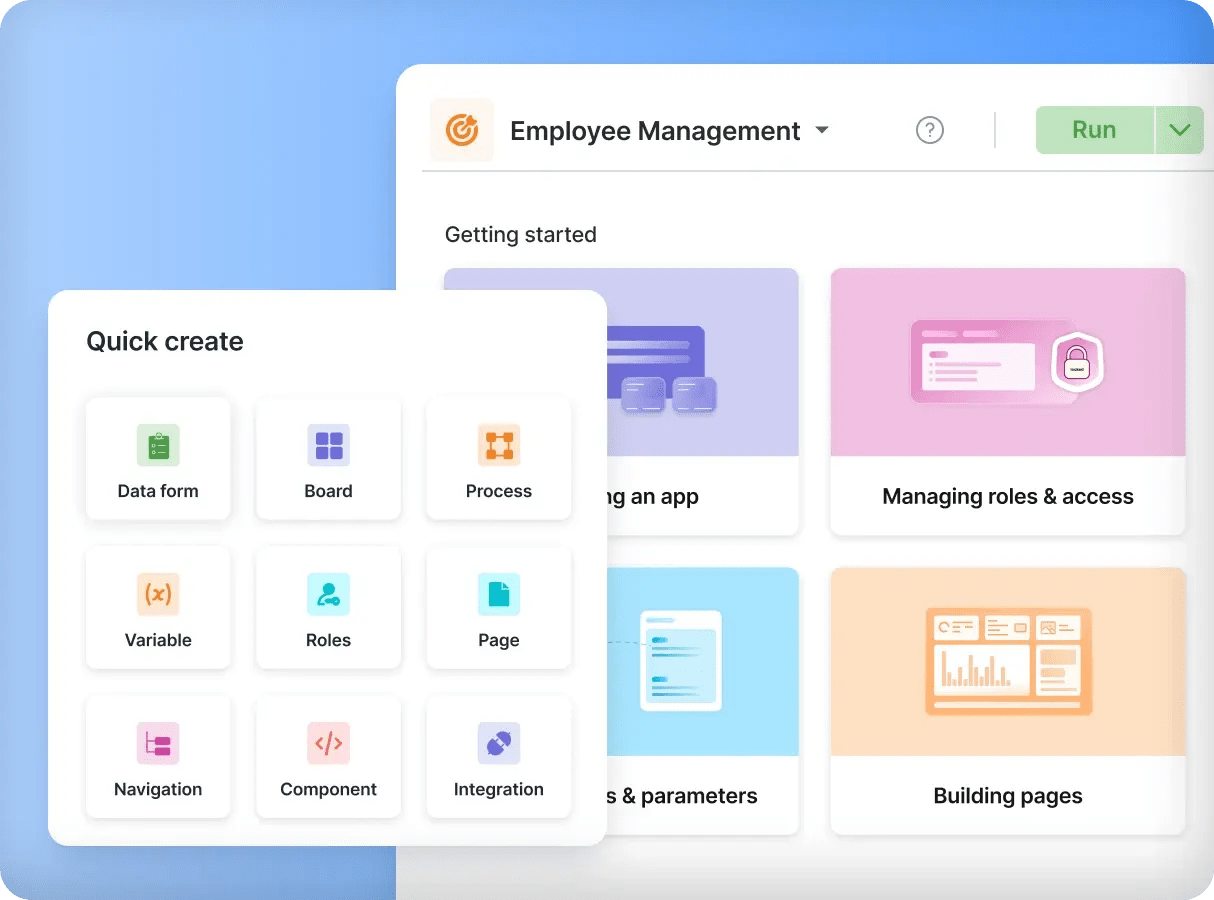Click the Getting started section heading
The width and height of the screenshot is (1214, 900).
(520, 234)
